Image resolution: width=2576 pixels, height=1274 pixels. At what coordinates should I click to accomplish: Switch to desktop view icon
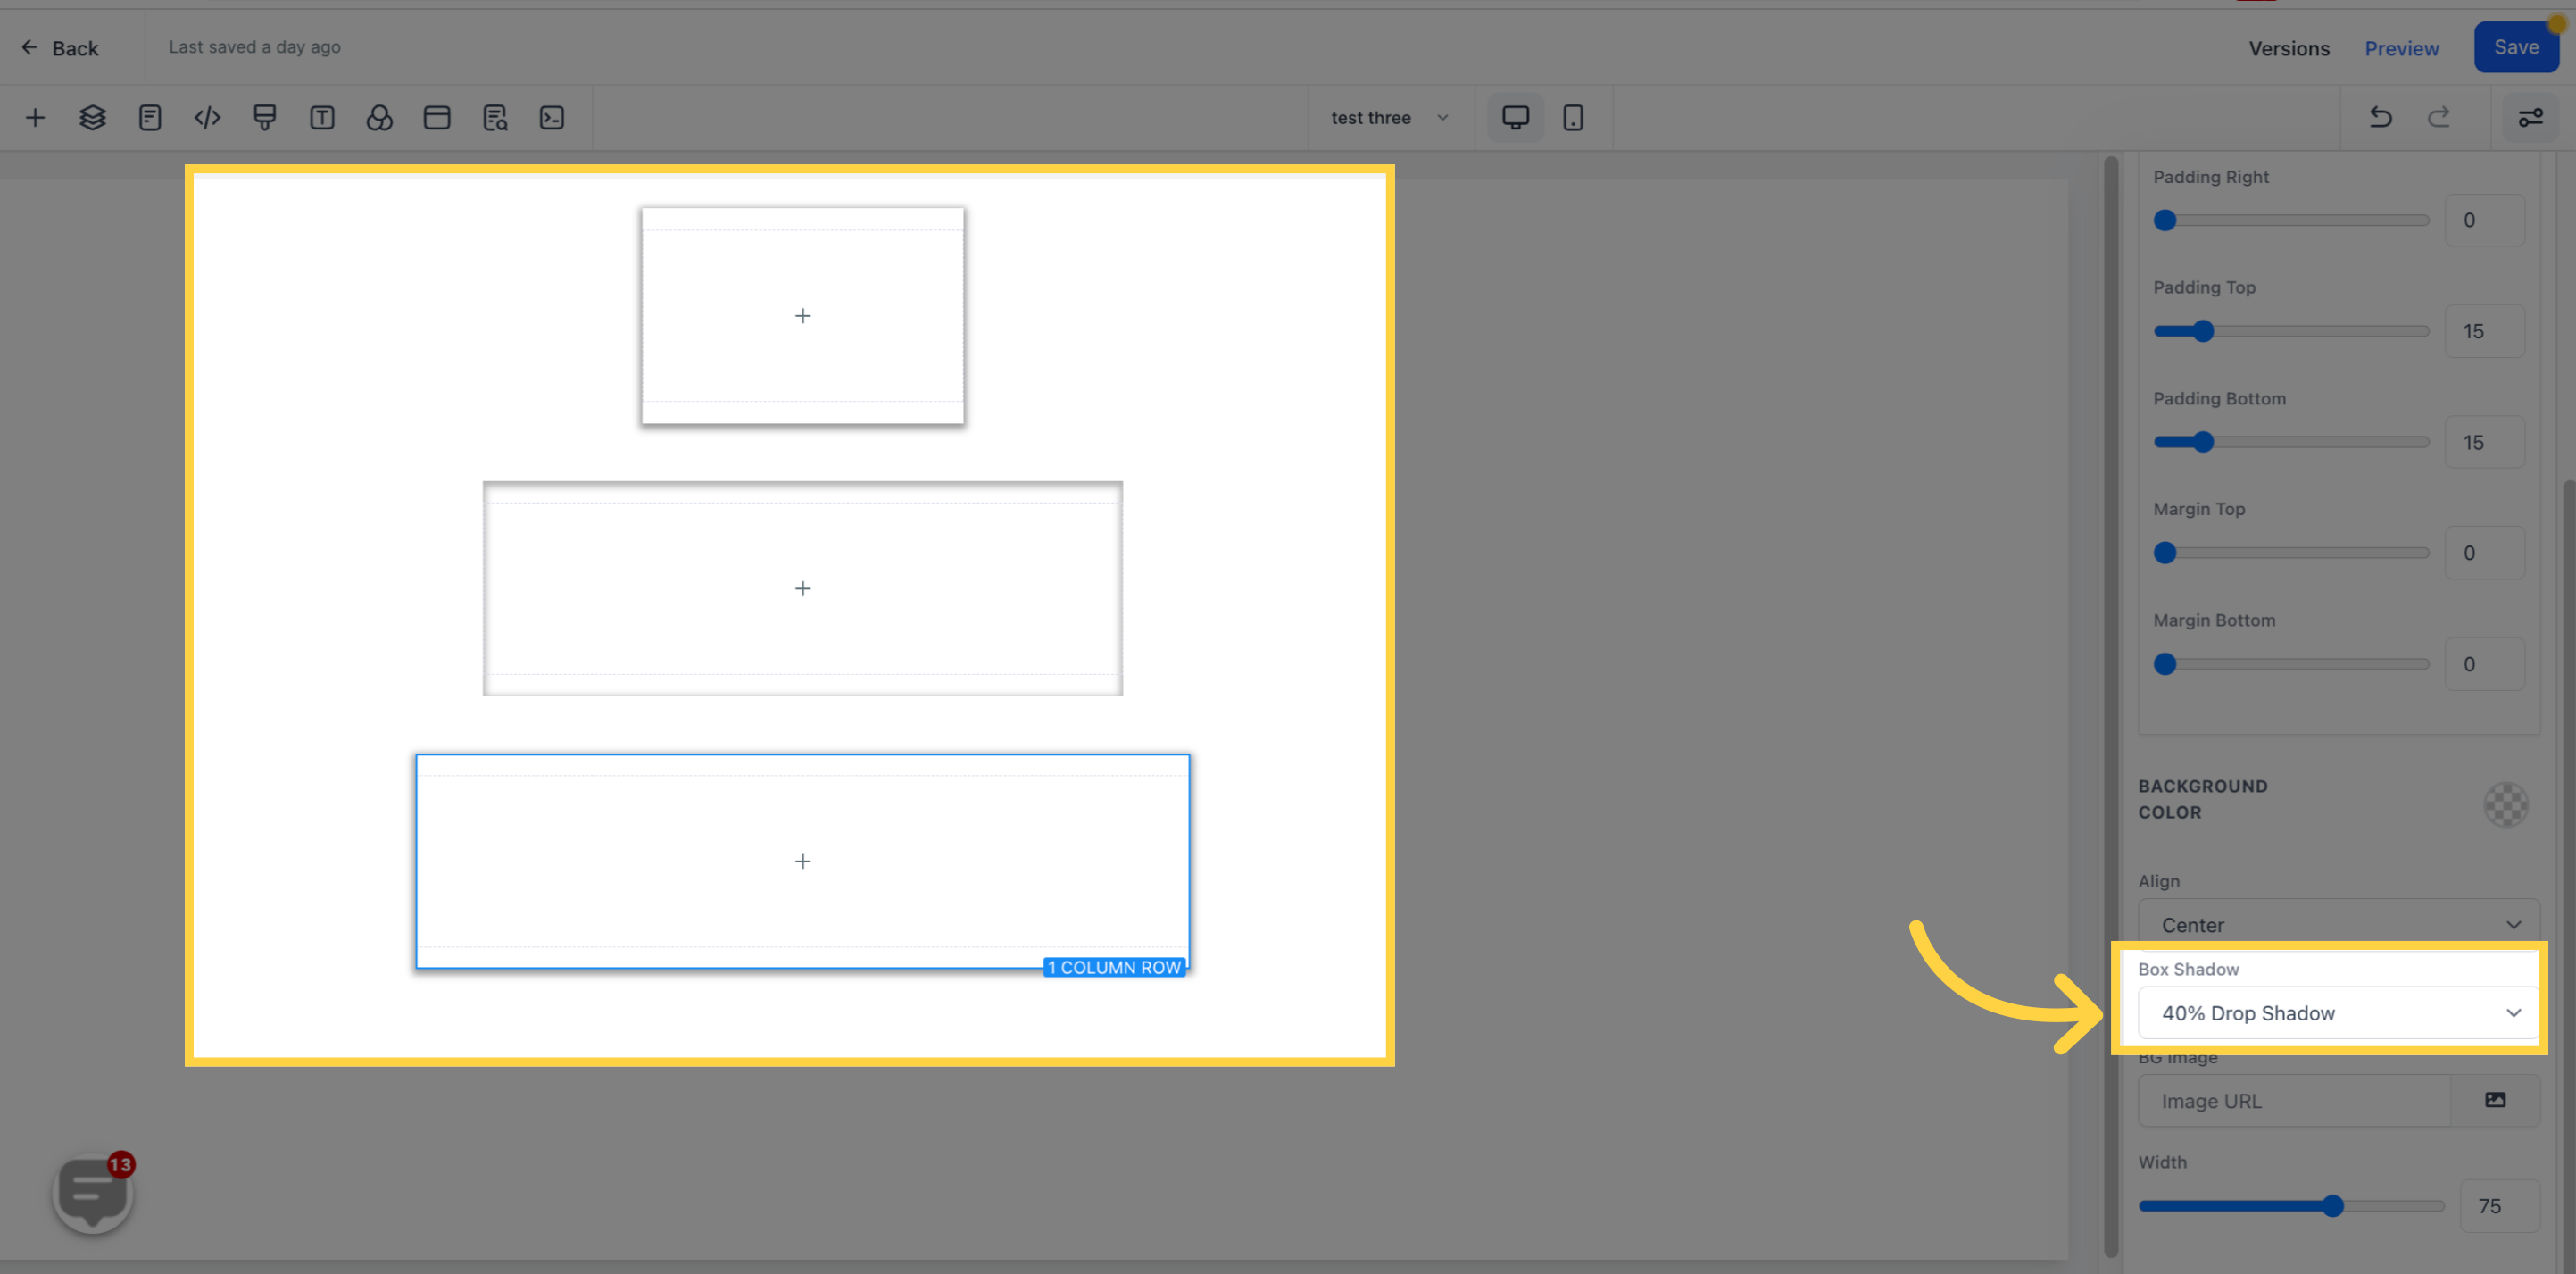click(x=1515, y=117)
